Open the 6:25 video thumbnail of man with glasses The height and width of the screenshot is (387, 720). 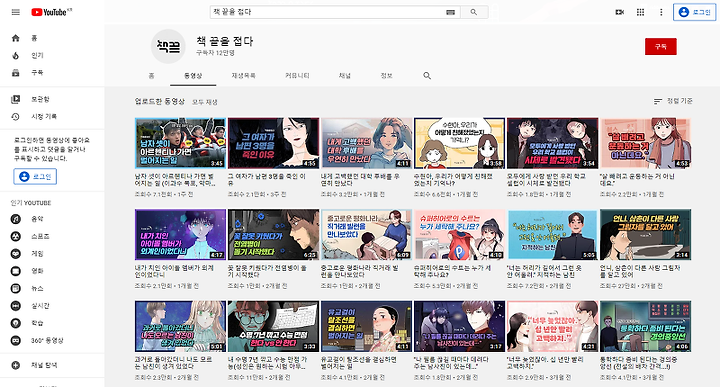pyautogui.click(x=273, y=235)
